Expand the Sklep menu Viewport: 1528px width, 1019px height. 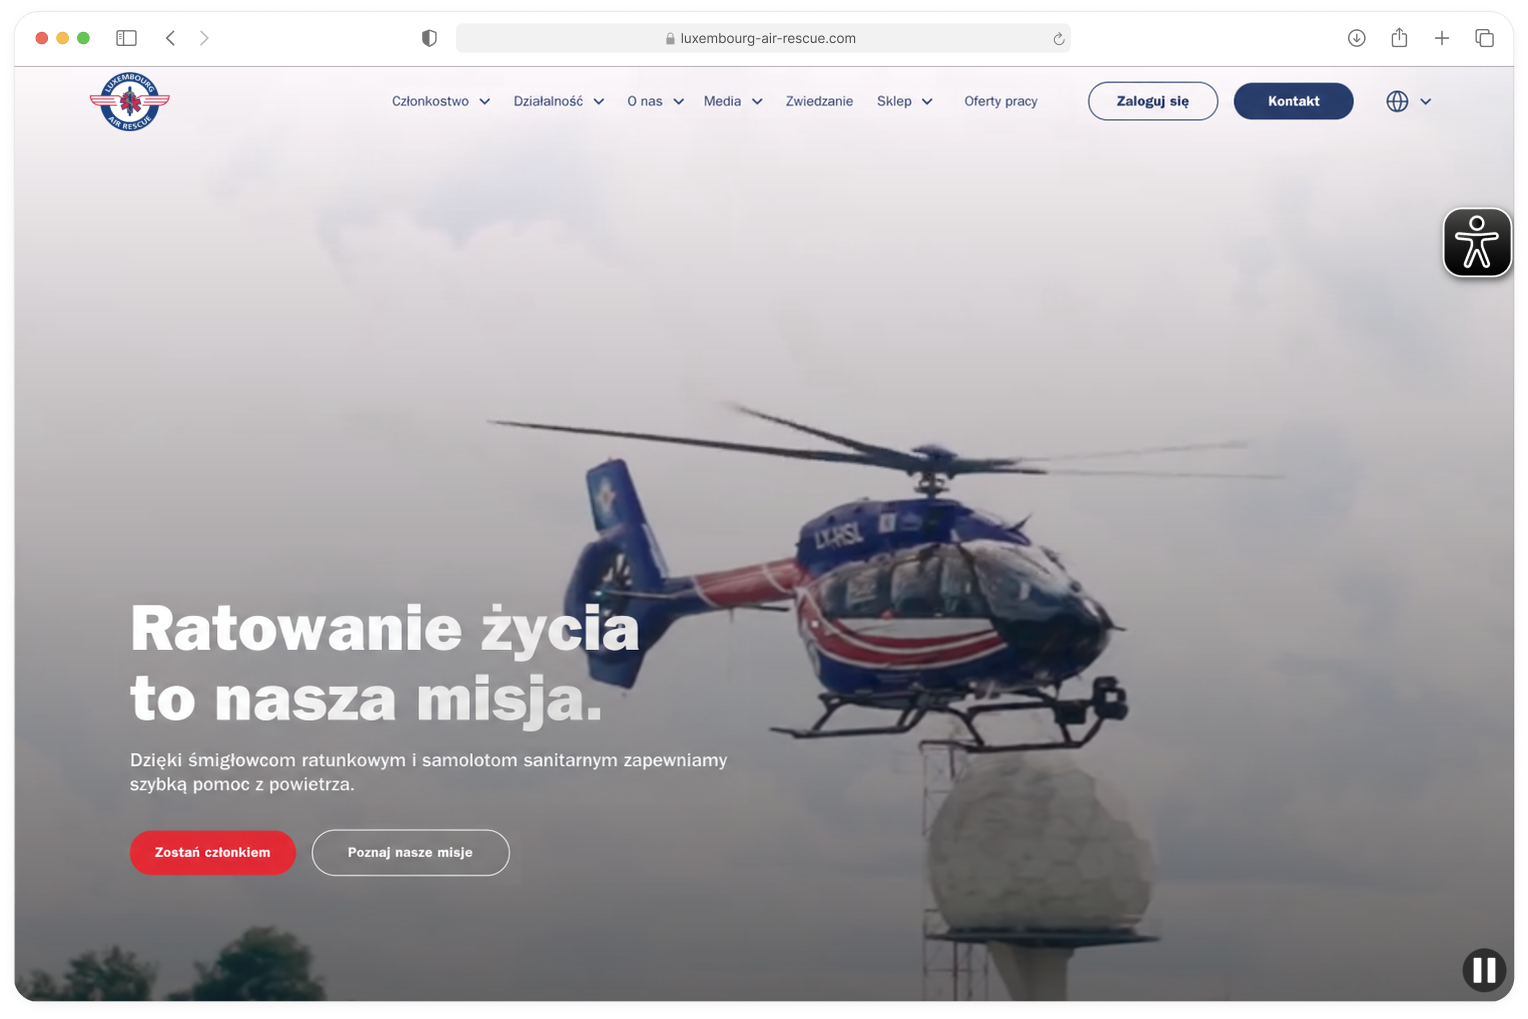pyautogui.click(x=905, y=101)
